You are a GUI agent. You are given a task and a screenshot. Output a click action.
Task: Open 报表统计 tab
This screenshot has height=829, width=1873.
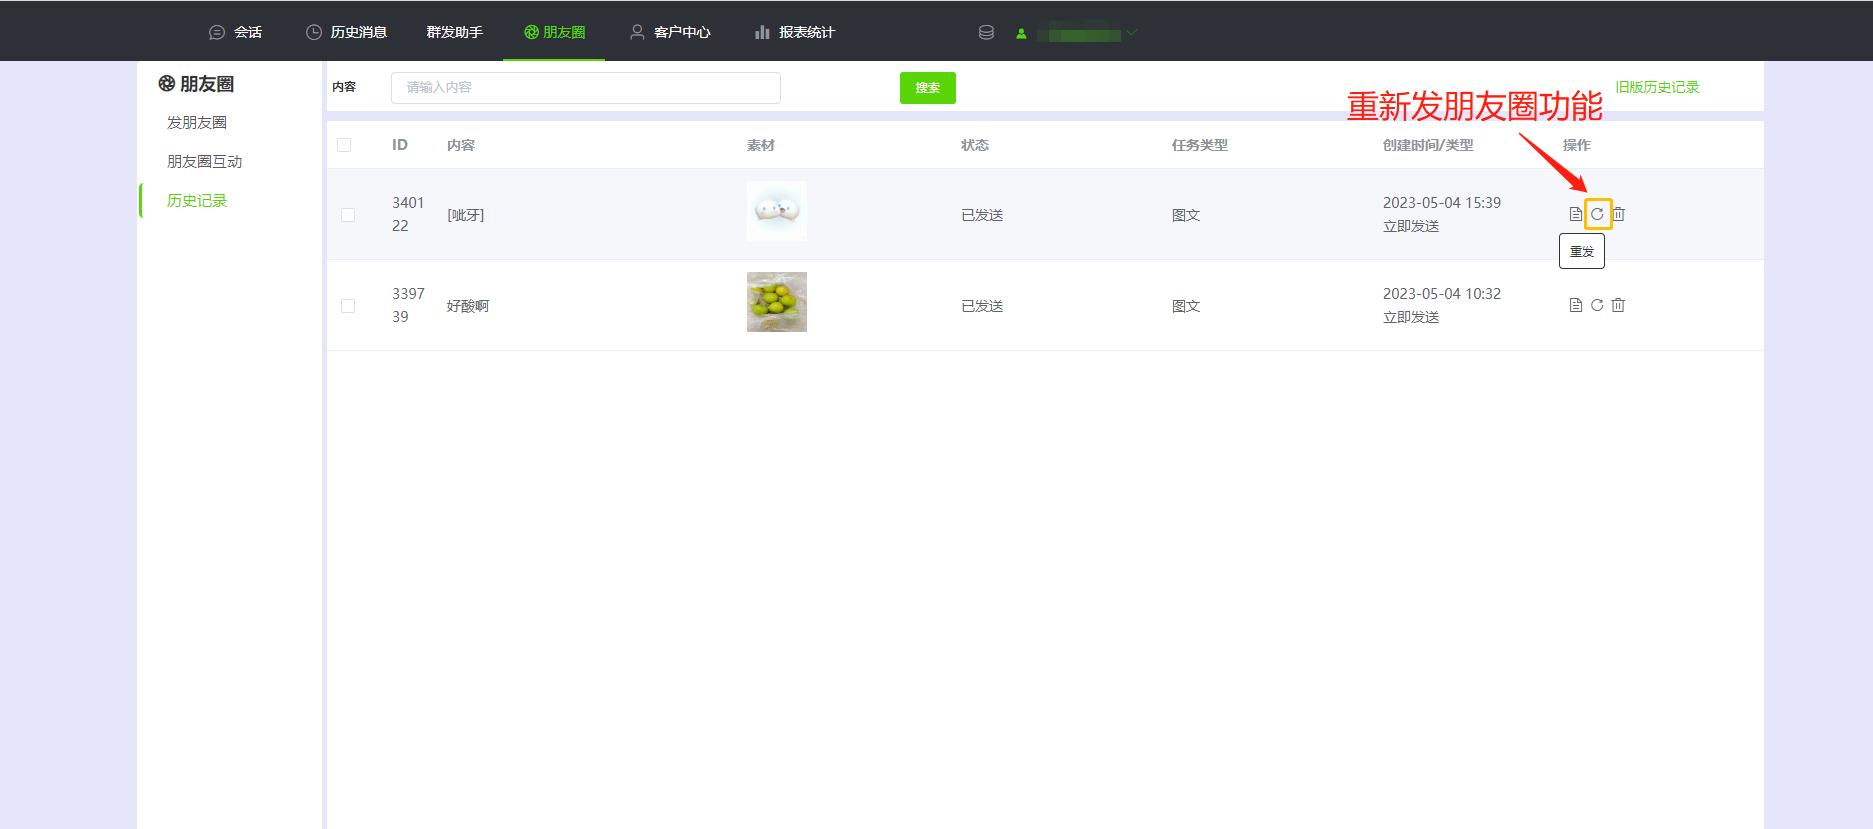point(795,32)
